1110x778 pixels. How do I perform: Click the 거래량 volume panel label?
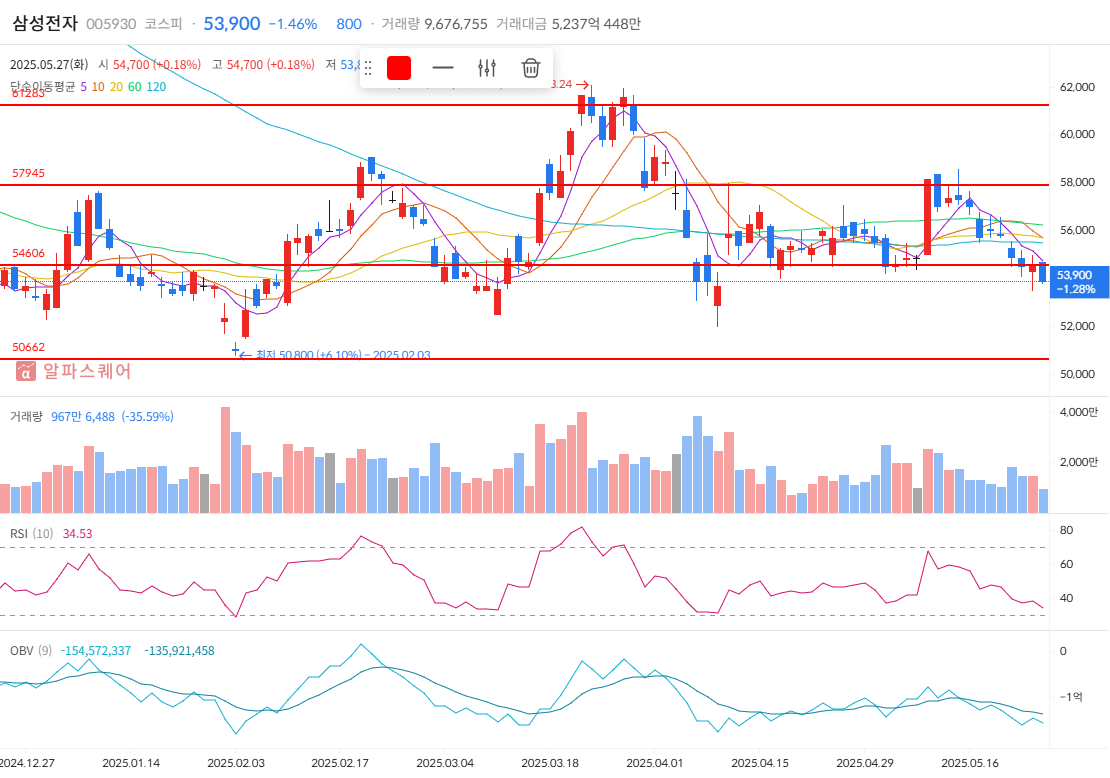(x=26, y=416)
